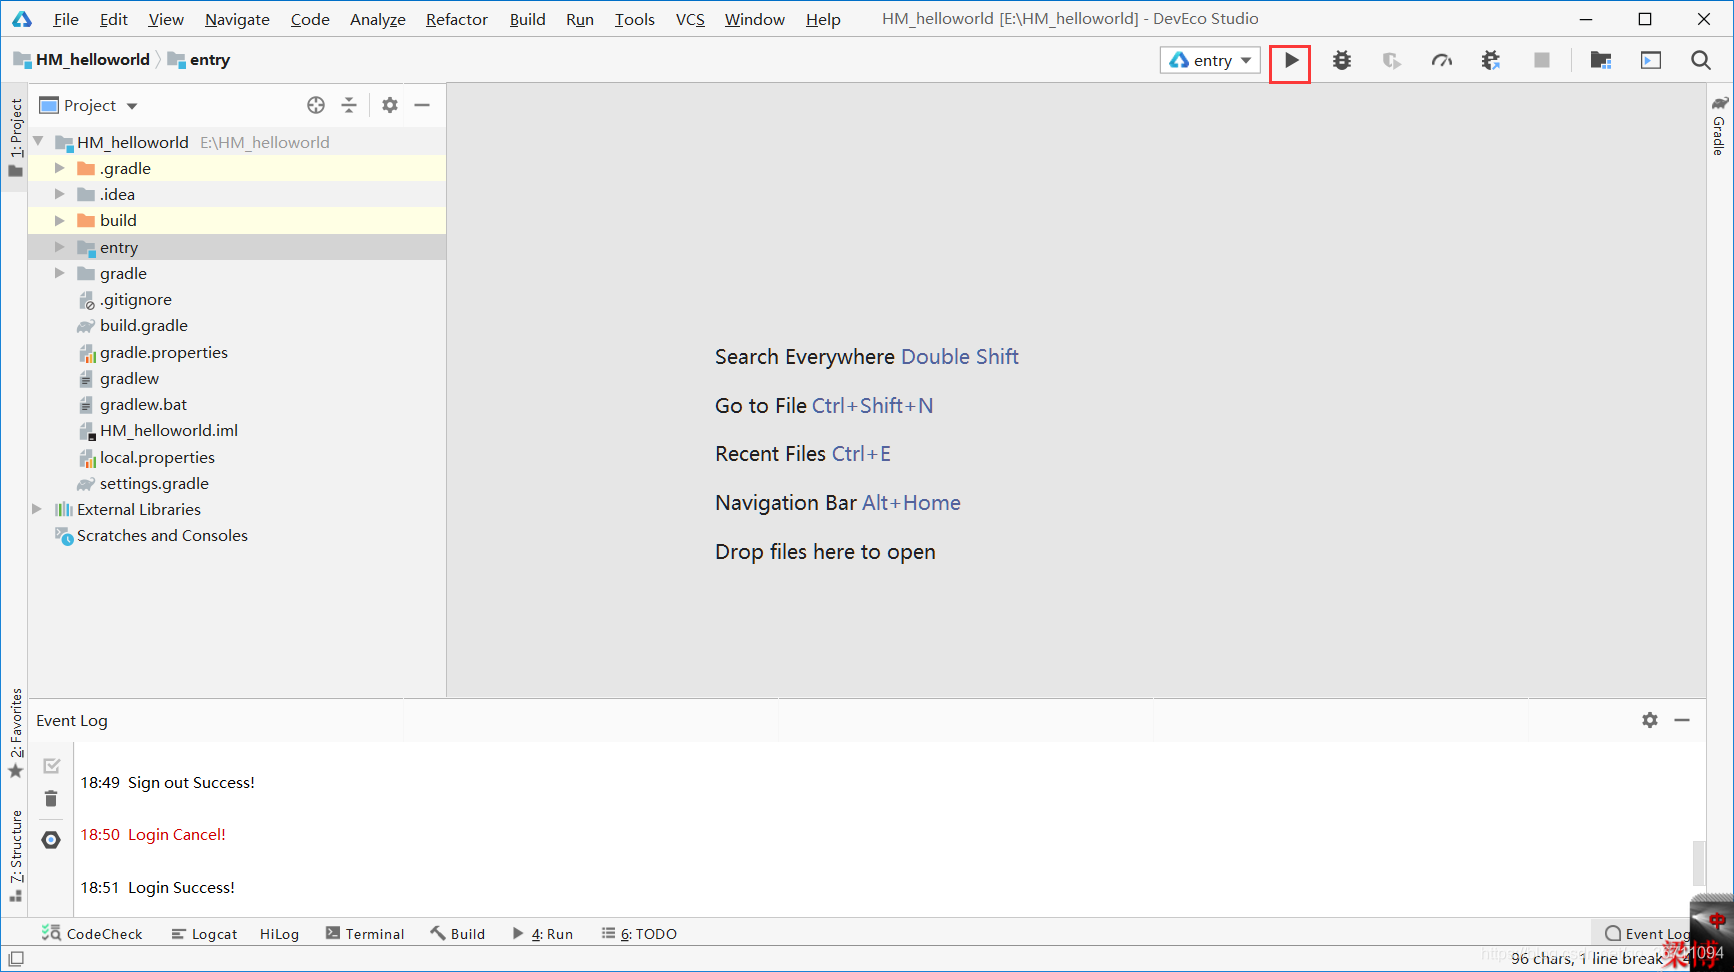1734x972 pixels.
Task: Attach debugger to process icon
Action: click(1491, 61)
